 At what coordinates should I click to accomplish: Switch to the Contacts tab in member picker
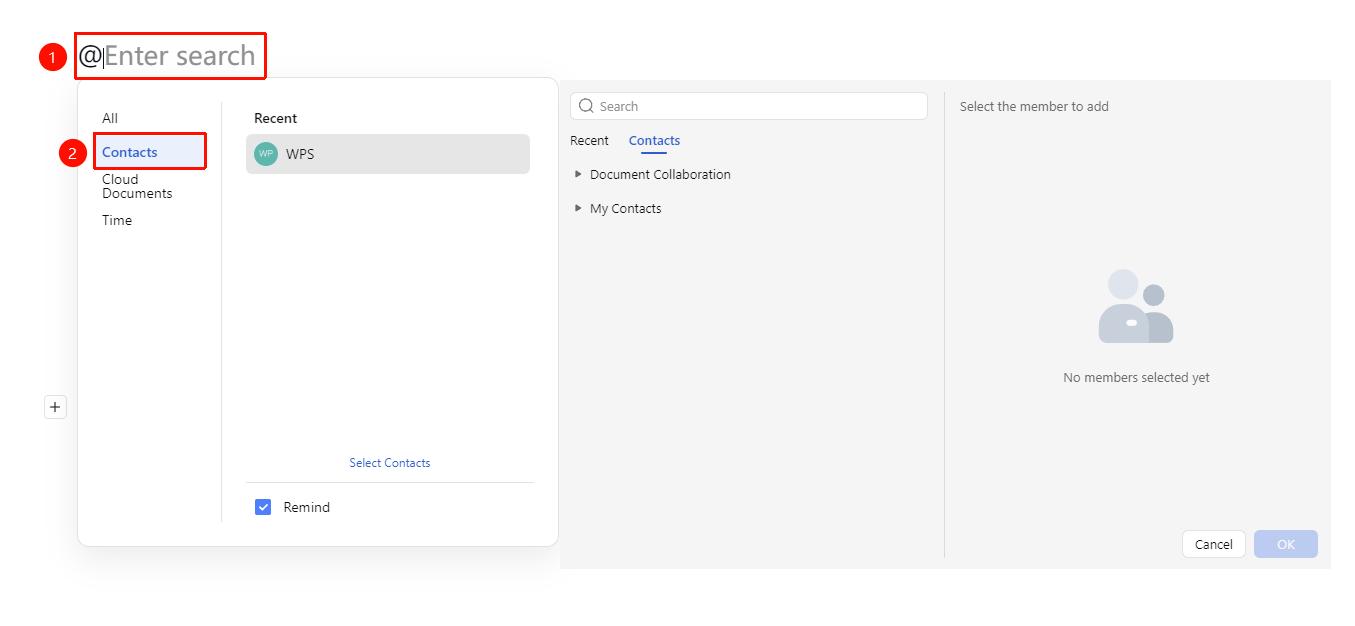coord(654,141)
